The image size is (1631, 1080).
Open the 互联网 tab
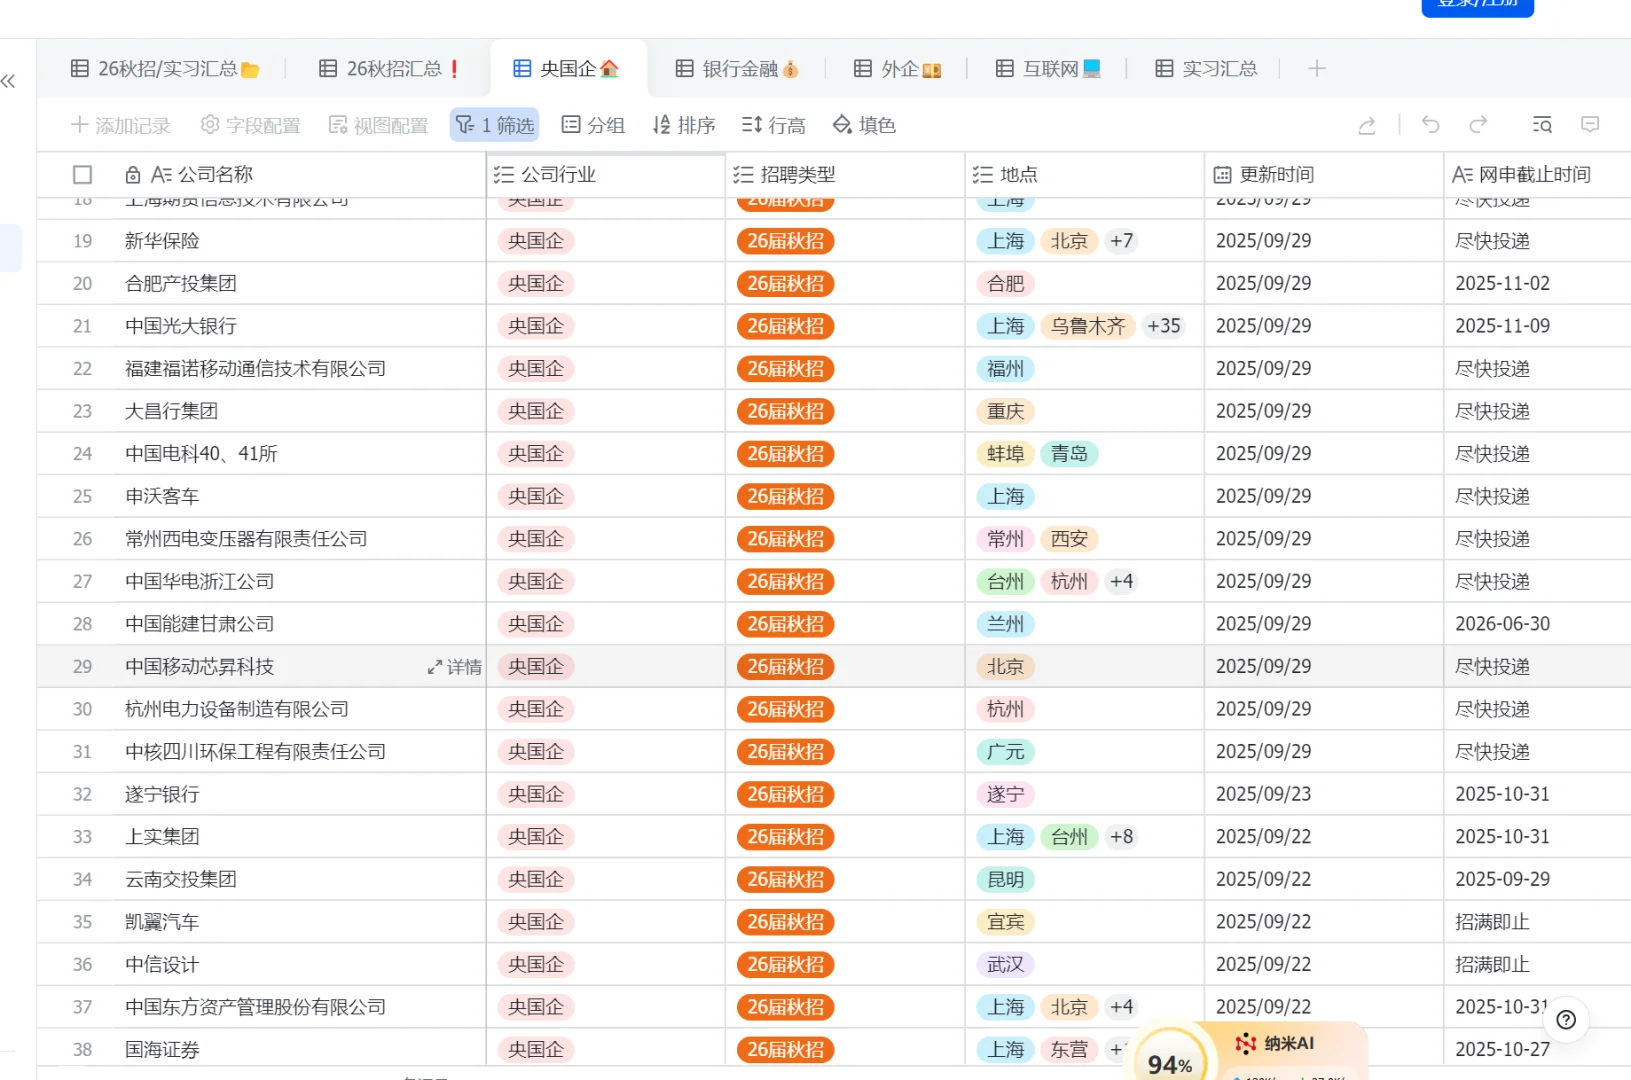(1048, 69)
